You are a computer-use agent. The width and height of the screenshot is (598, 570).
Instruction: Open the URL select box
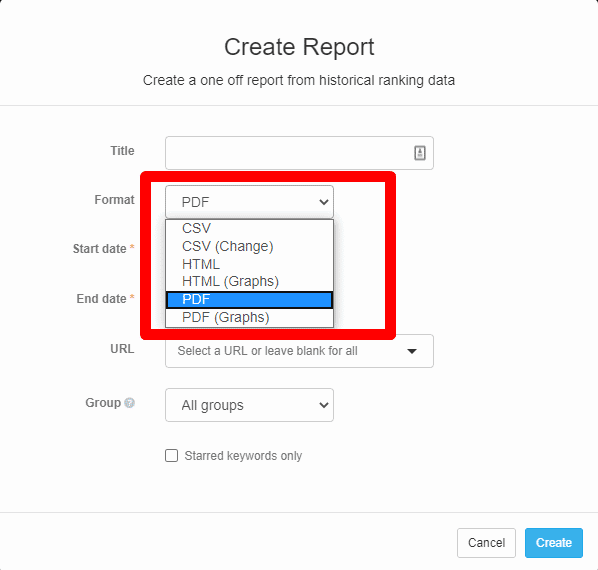point(299,351)
